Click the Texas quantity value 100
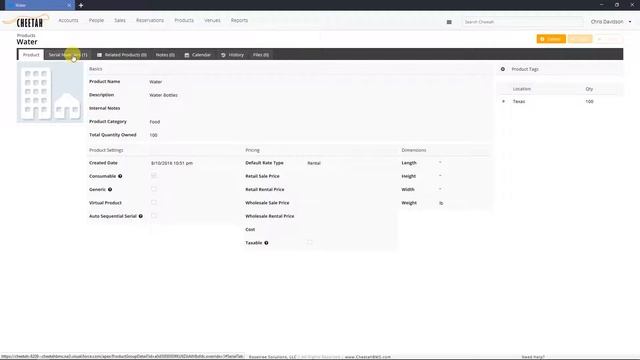The width and height of the screenshot is (640, 360). (x=589, y=102)
